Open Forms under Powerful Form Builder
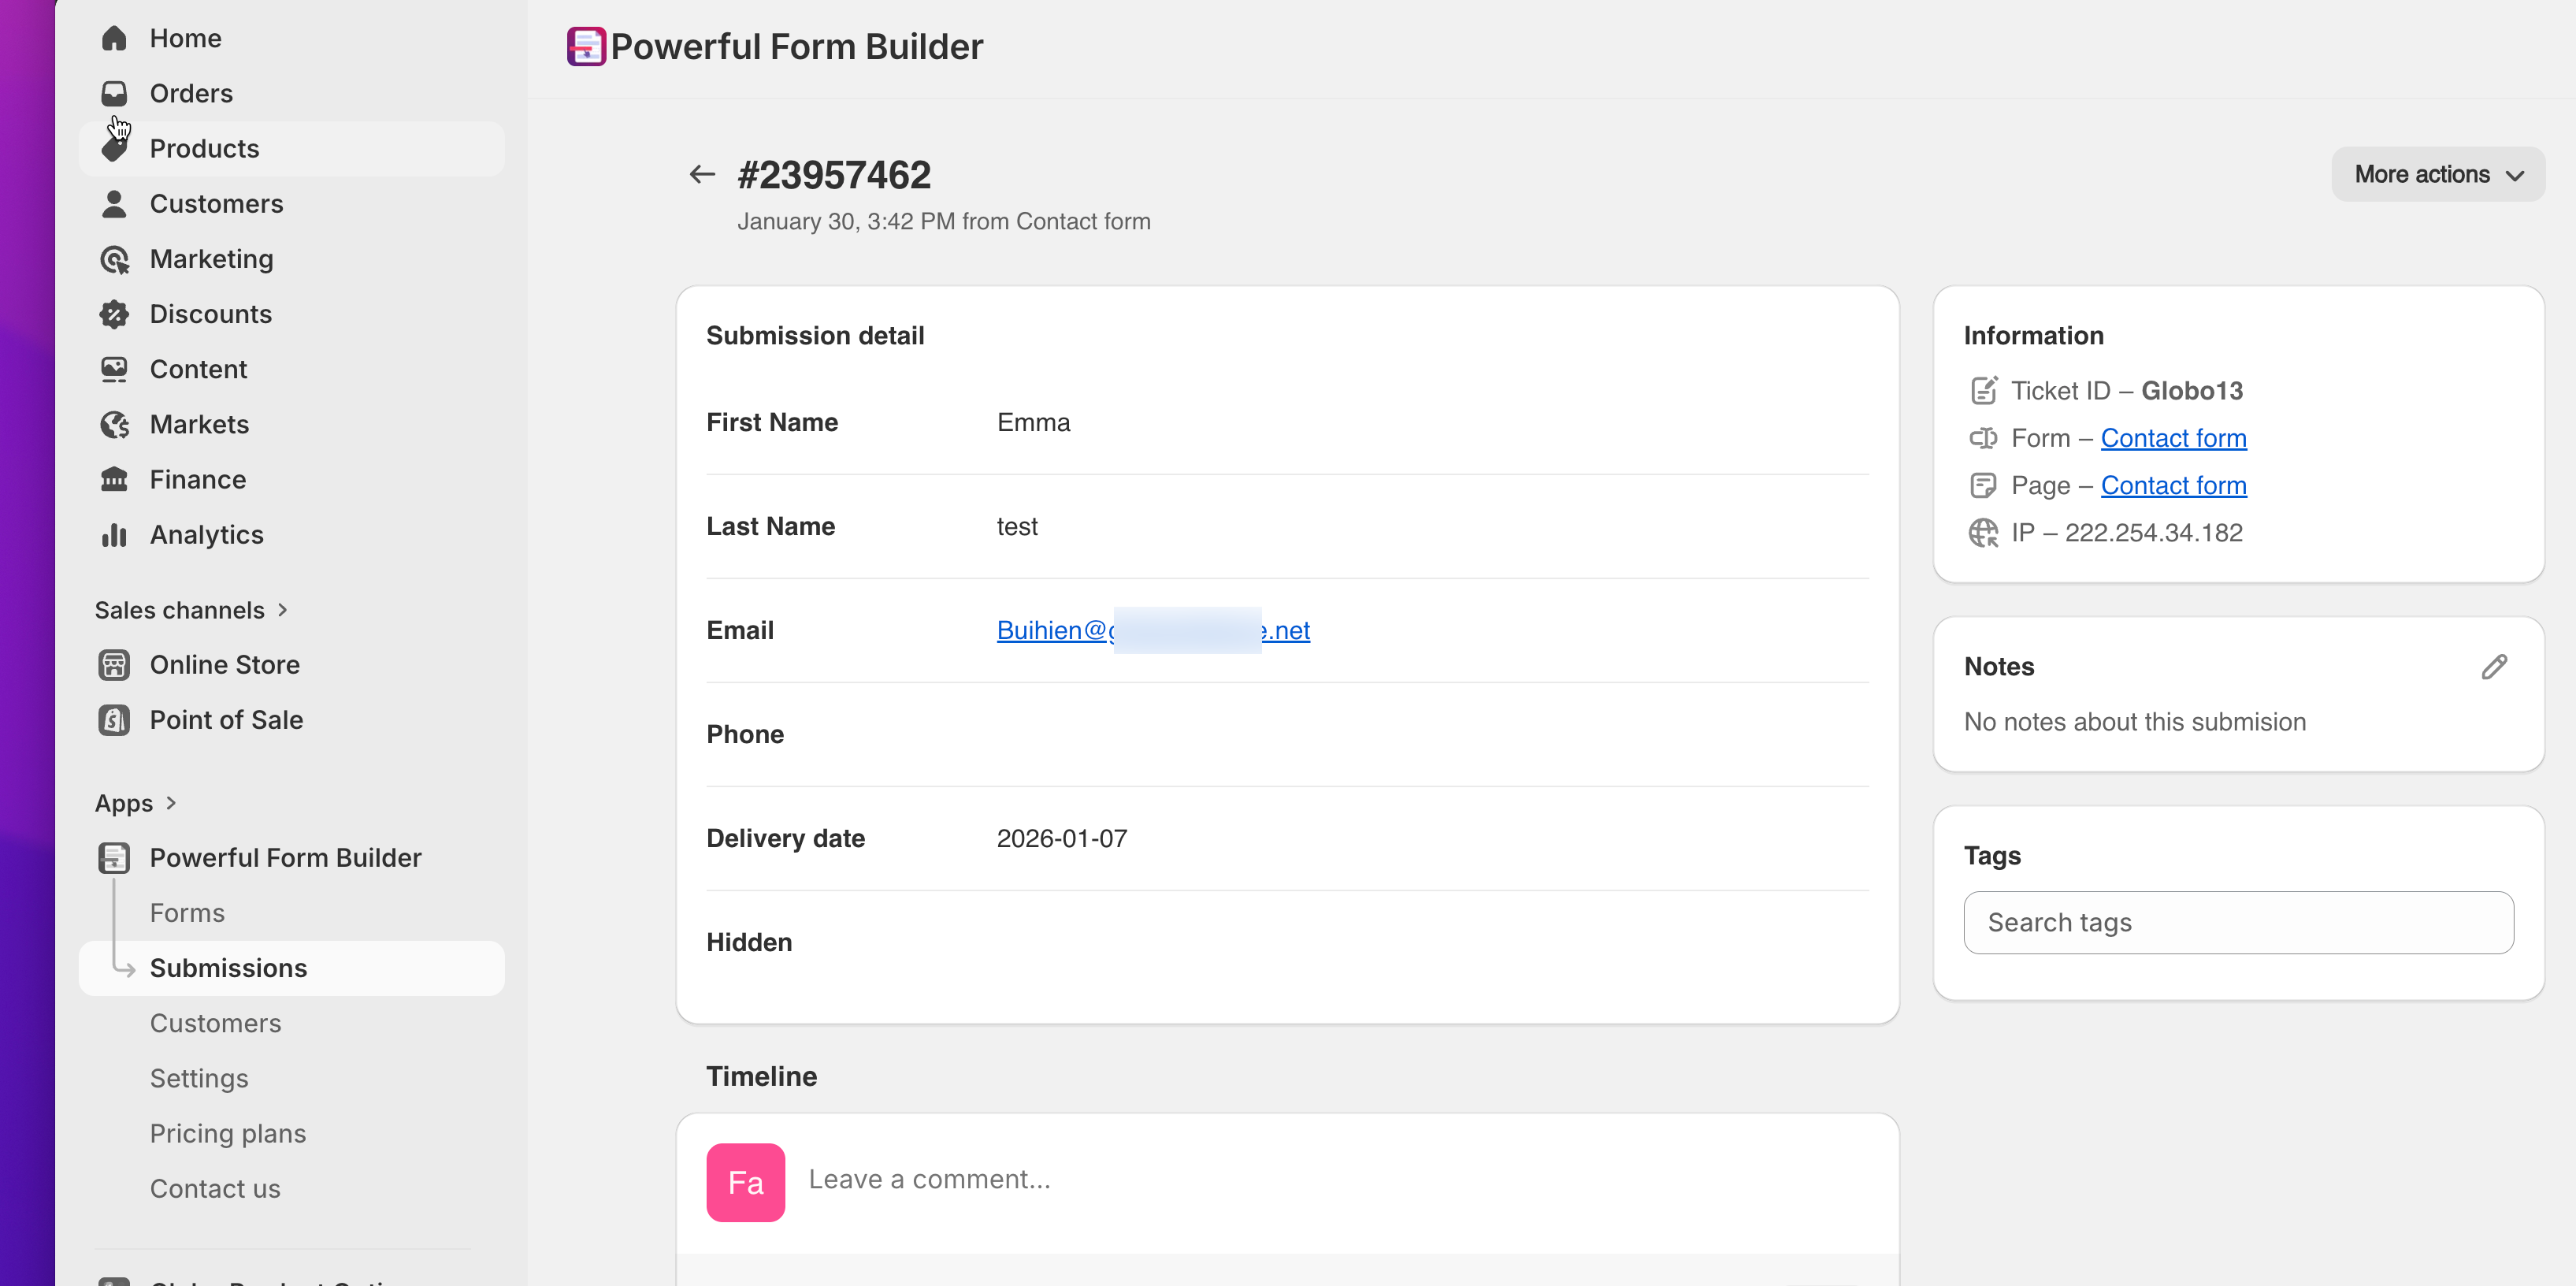Screen dimensions: 2576x1286 tap(187, 913)
